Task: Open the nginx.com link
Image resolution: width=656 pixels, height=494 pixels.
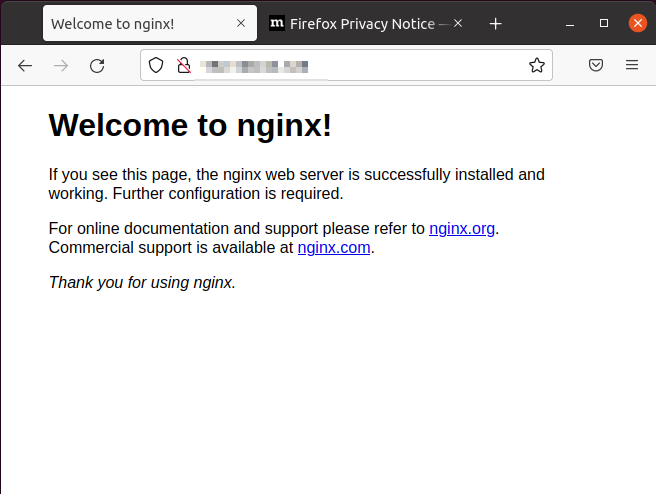Action: coord(334,248)
